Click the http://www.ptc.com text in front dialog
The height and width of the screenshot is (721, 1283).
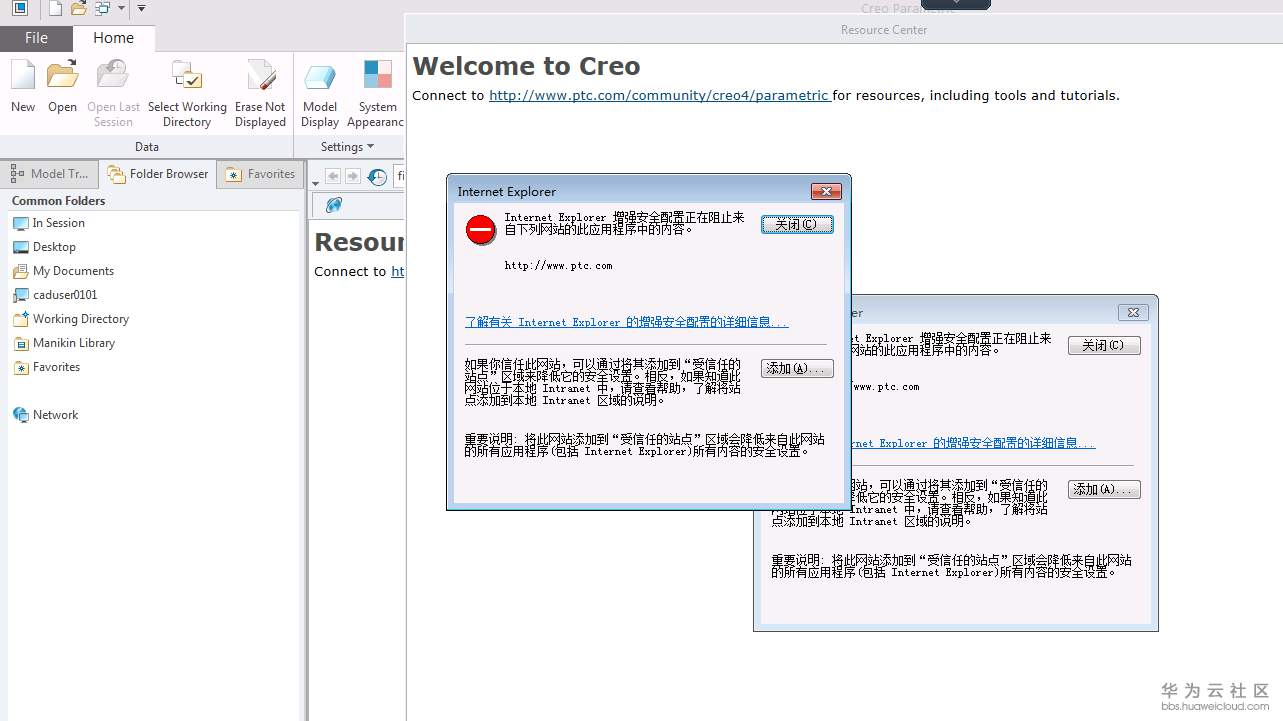[x=558, y=266]
